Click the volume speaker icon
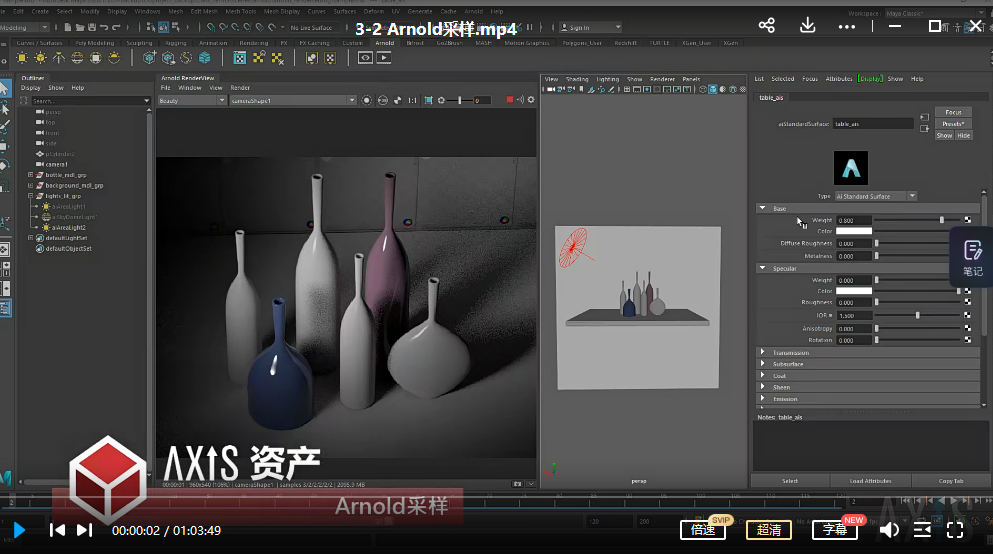The image size is (993, 554). [888, 530]
